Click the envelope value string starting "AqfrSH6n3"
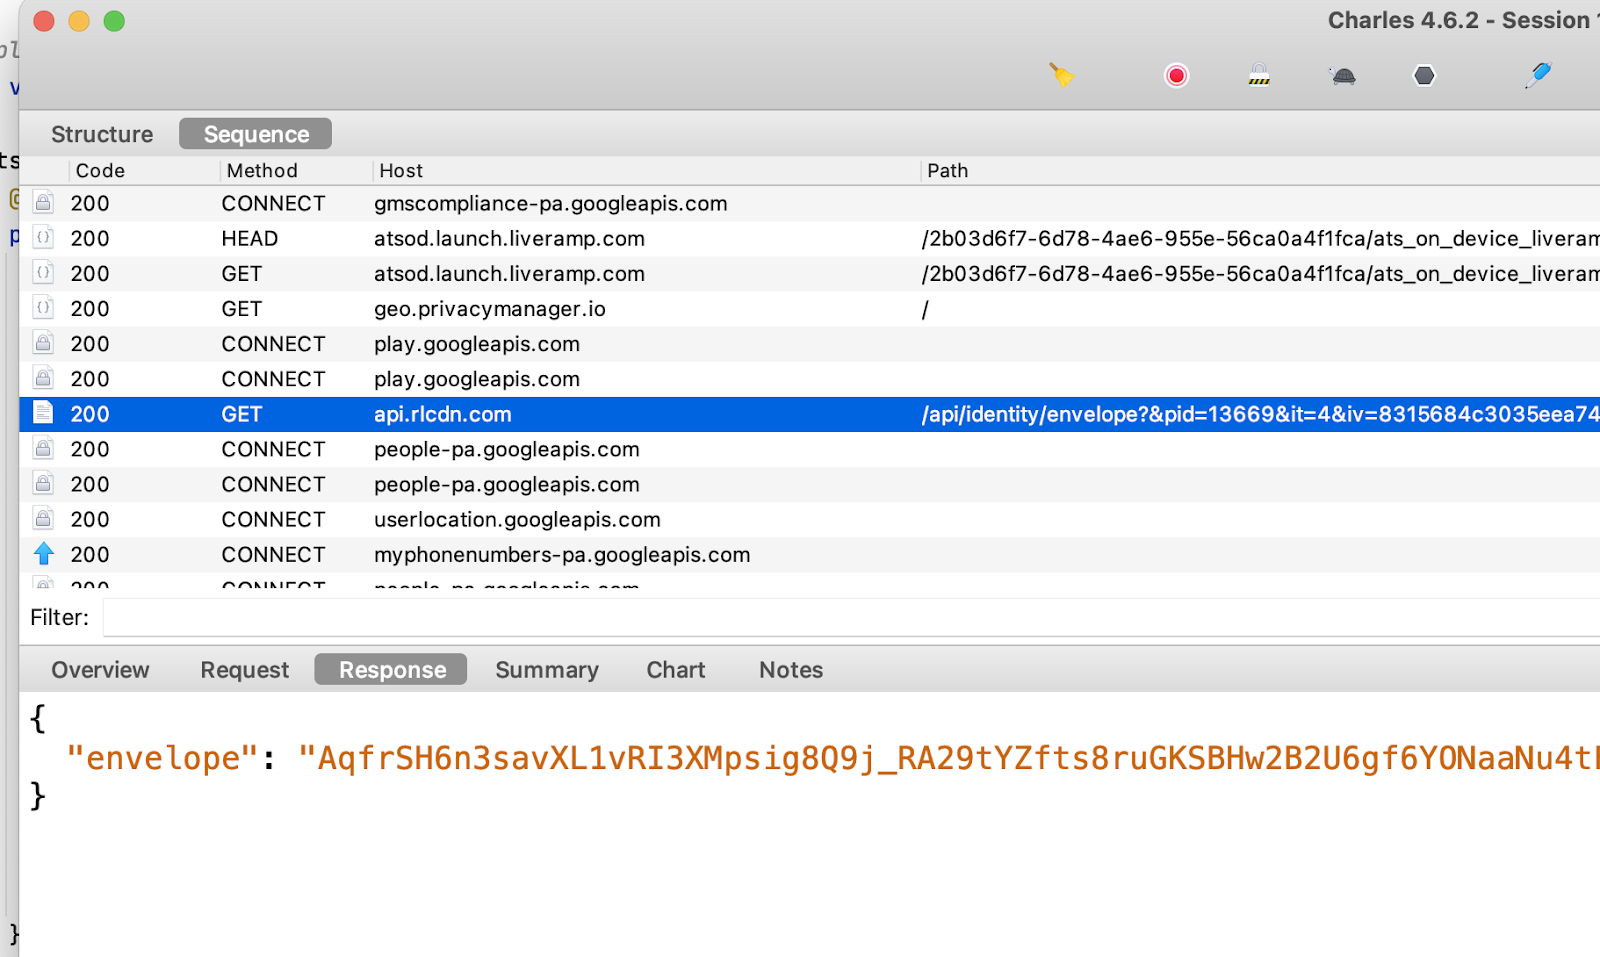Screen dimensions: 1600x957 click(949, 758)
